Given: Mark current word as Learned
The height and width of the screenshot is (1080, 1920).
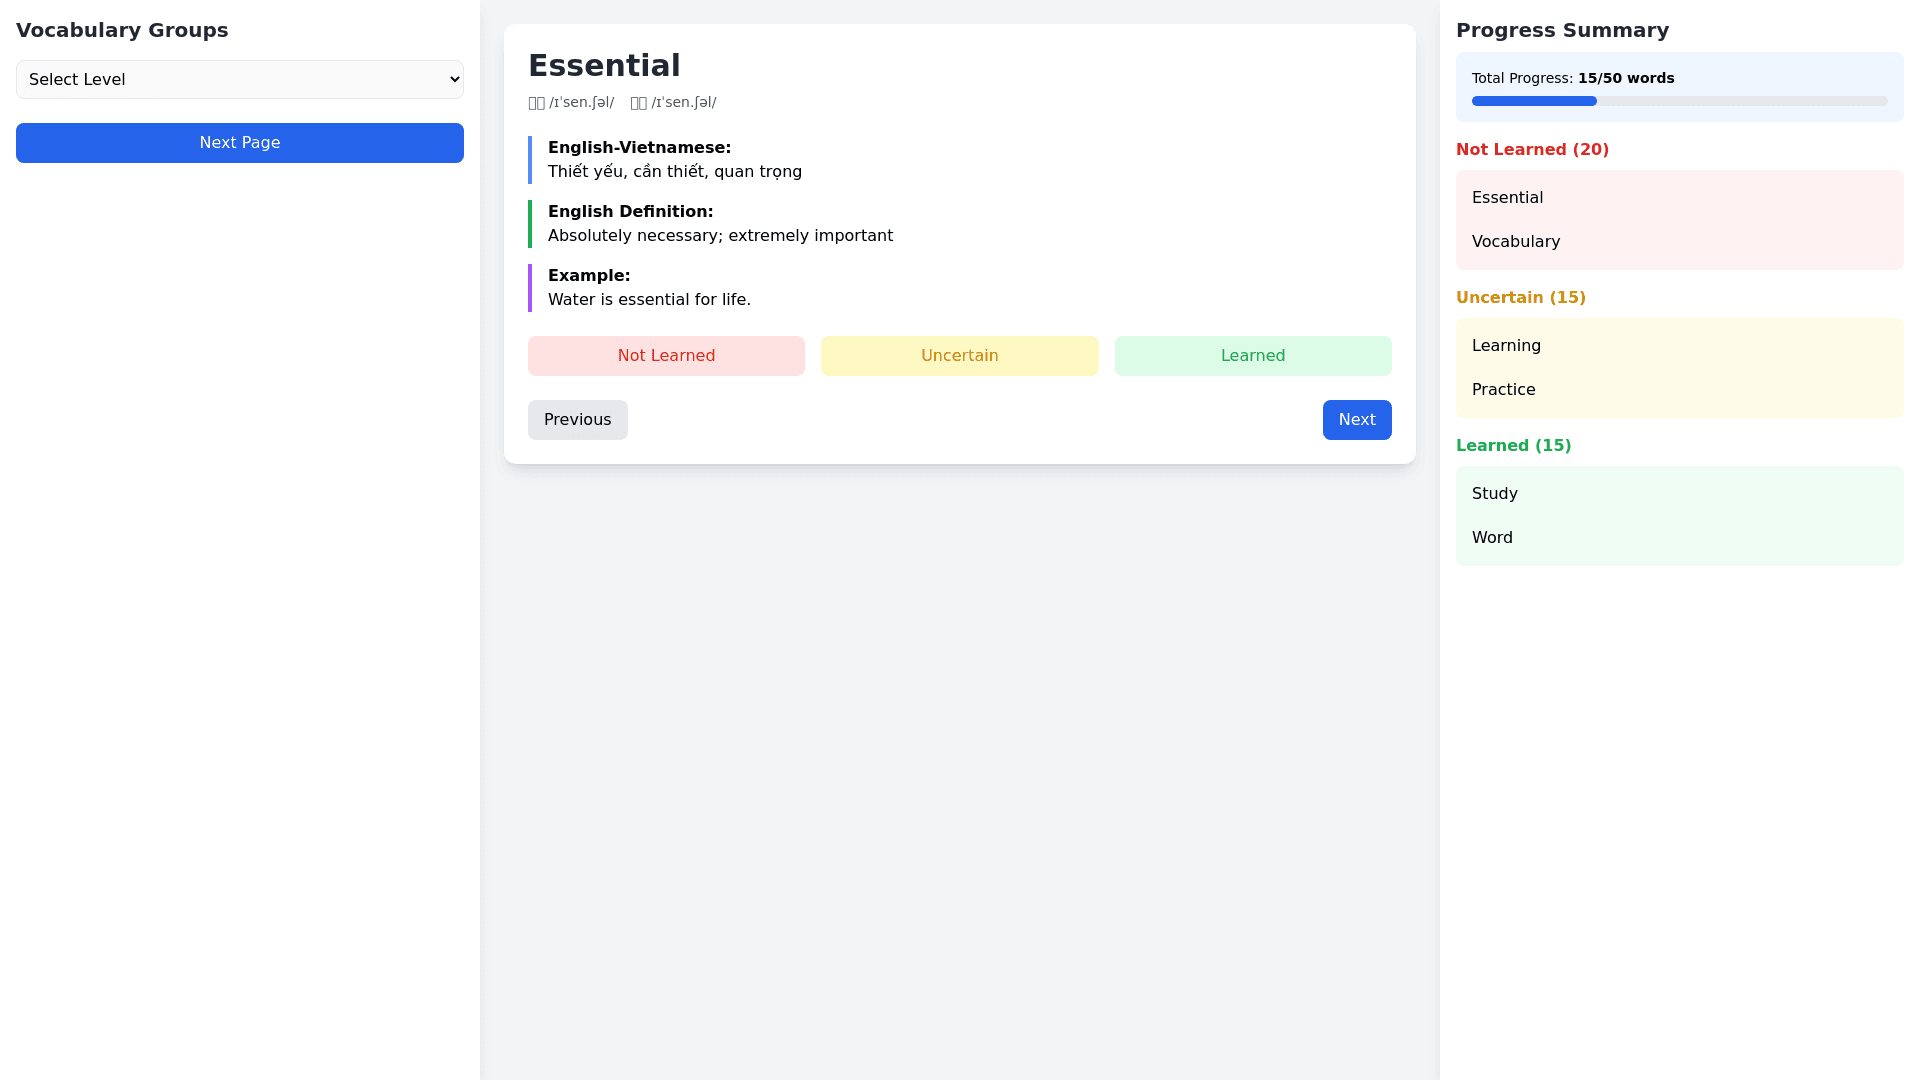Looking at the screenshot, I should [x=1252, y=355].
